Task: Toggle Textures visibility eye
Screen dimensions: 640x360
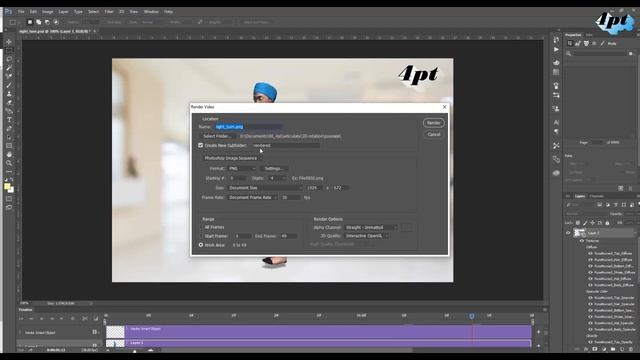Action: pyautogui.click(x=582, y=241)
